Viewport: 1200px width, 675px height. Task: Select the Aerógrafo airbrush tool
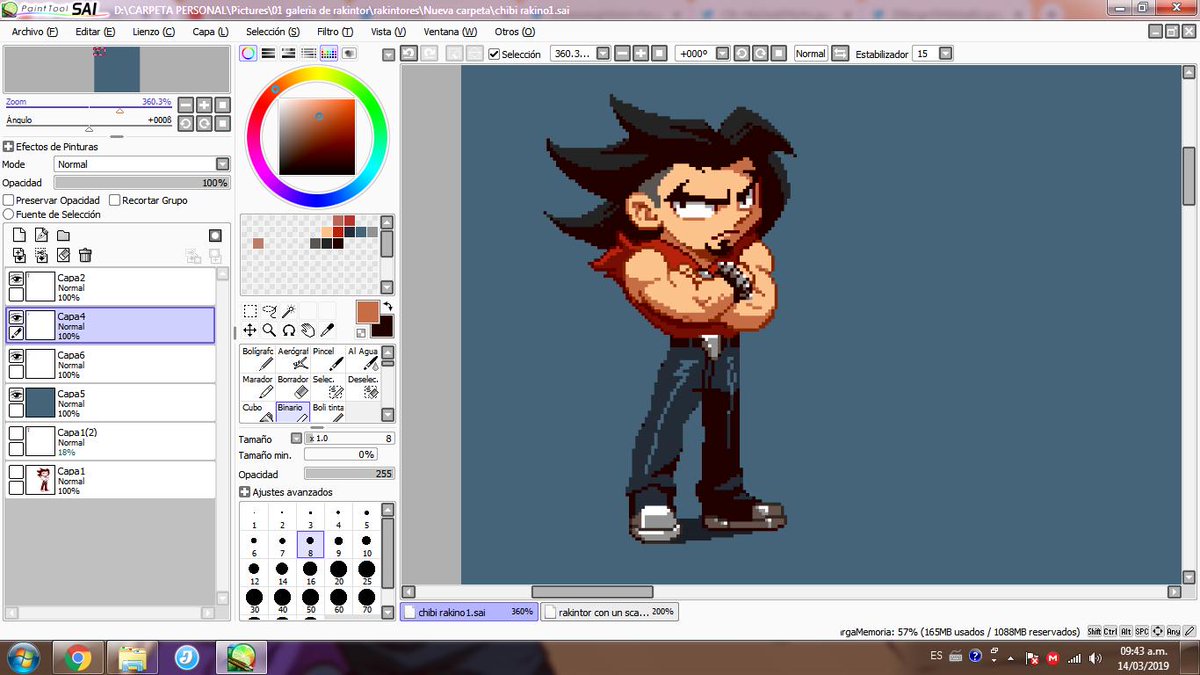pyautogui.click(x=293, y=359)
